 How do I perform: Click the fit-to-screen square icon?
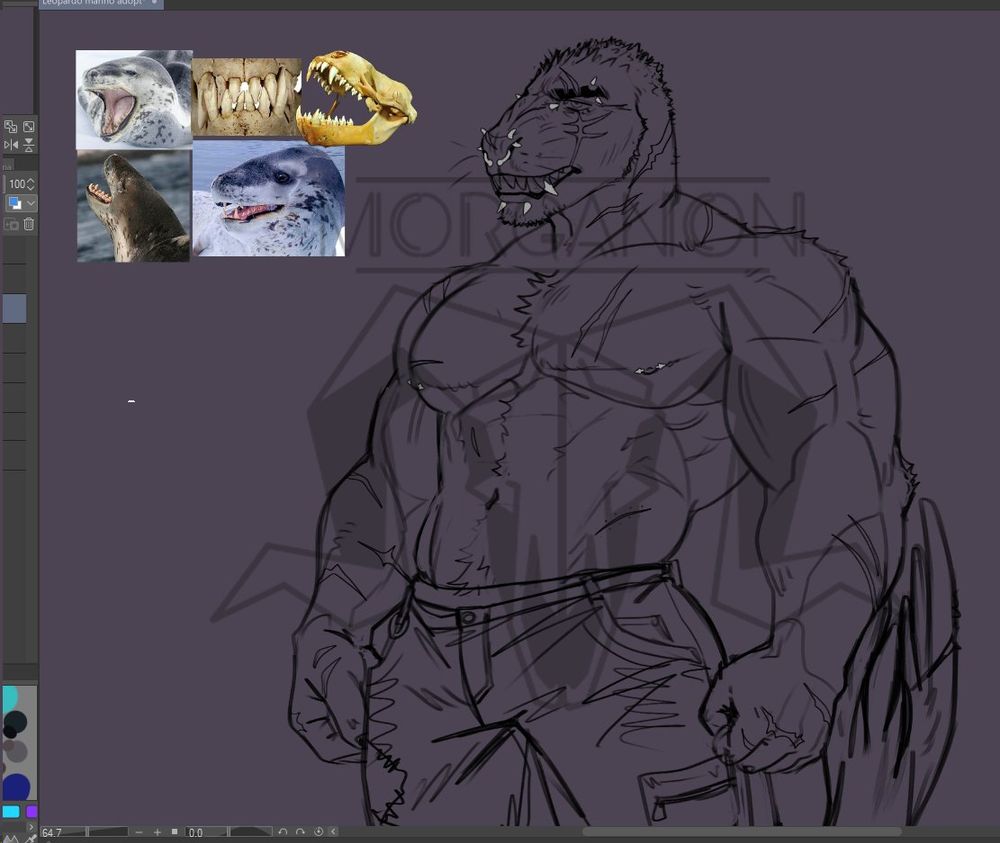[x=174, y=832]
